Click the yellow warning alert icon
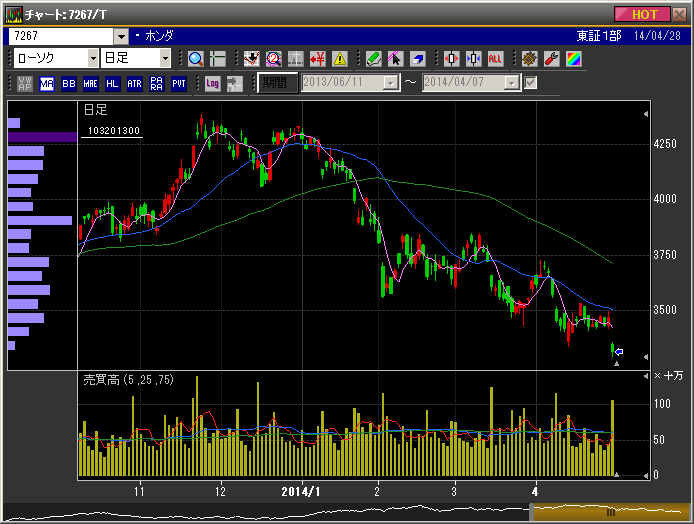This screenshot has width=694, height=524. pos(340,59)
